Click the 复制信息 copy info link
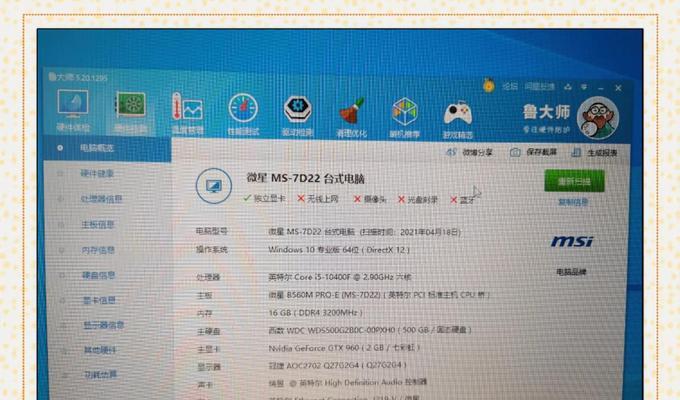This screenshot has height=400, width=680. (x=573, y=202)
